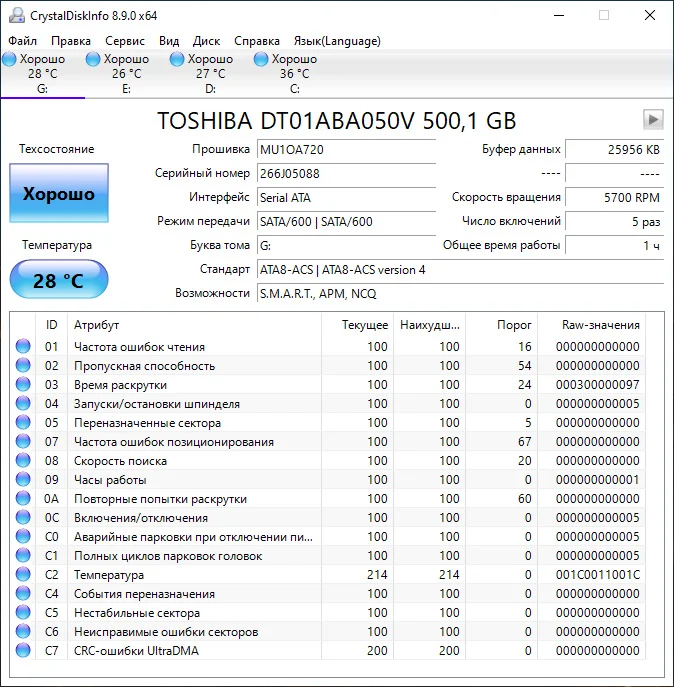Click the 28 °C temperature button

[59, 280]
